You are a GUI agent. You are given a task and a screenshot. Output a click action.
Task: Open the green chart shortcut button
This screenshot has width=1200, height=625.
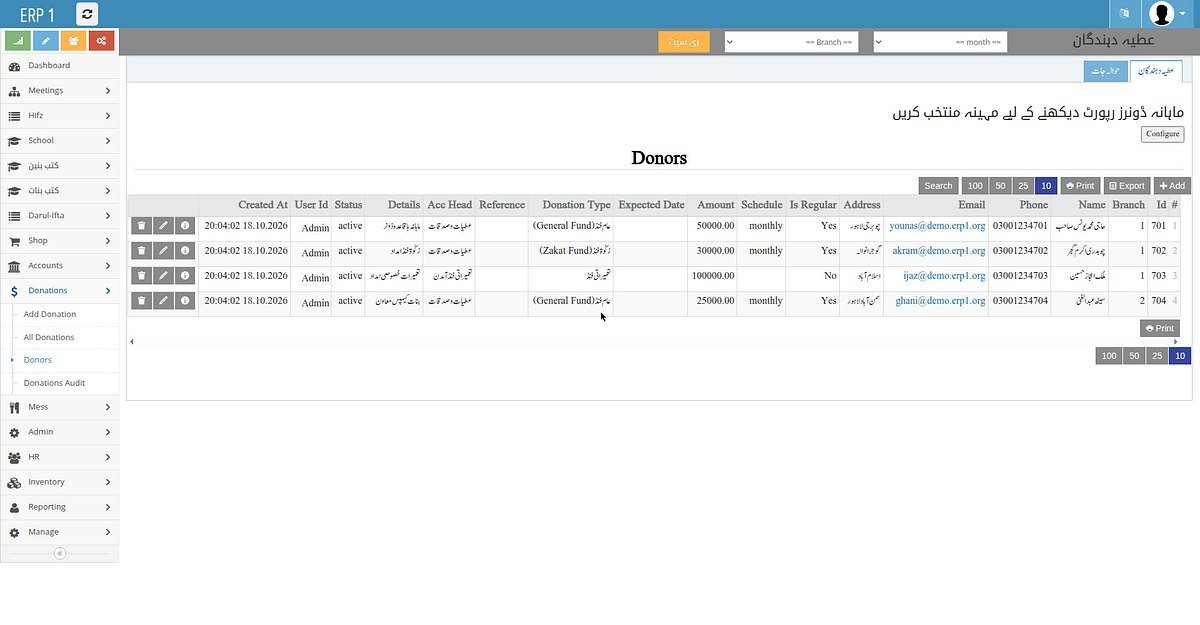coord(17,41)
